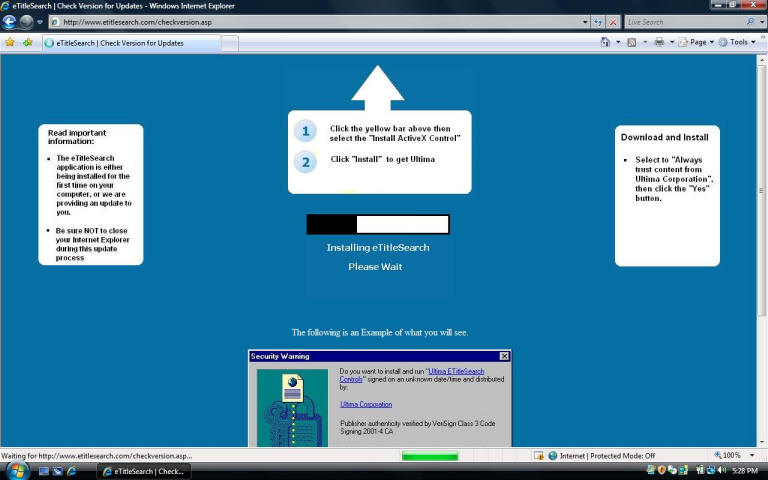The height and width of the screenshot is (480, 768).
Task: Click inside the Live Search box
Action: coord(685,22)
